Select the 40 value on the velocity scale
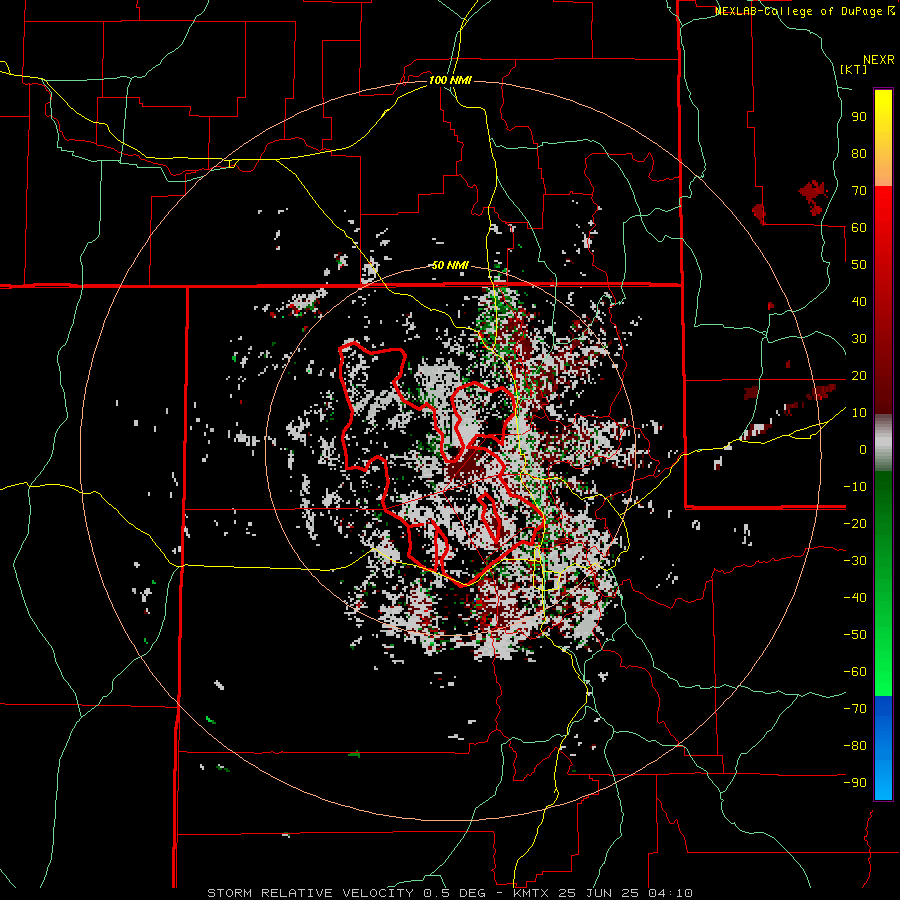Image resolution: width=900 pixels, height=900 pixels. [859, 302]
